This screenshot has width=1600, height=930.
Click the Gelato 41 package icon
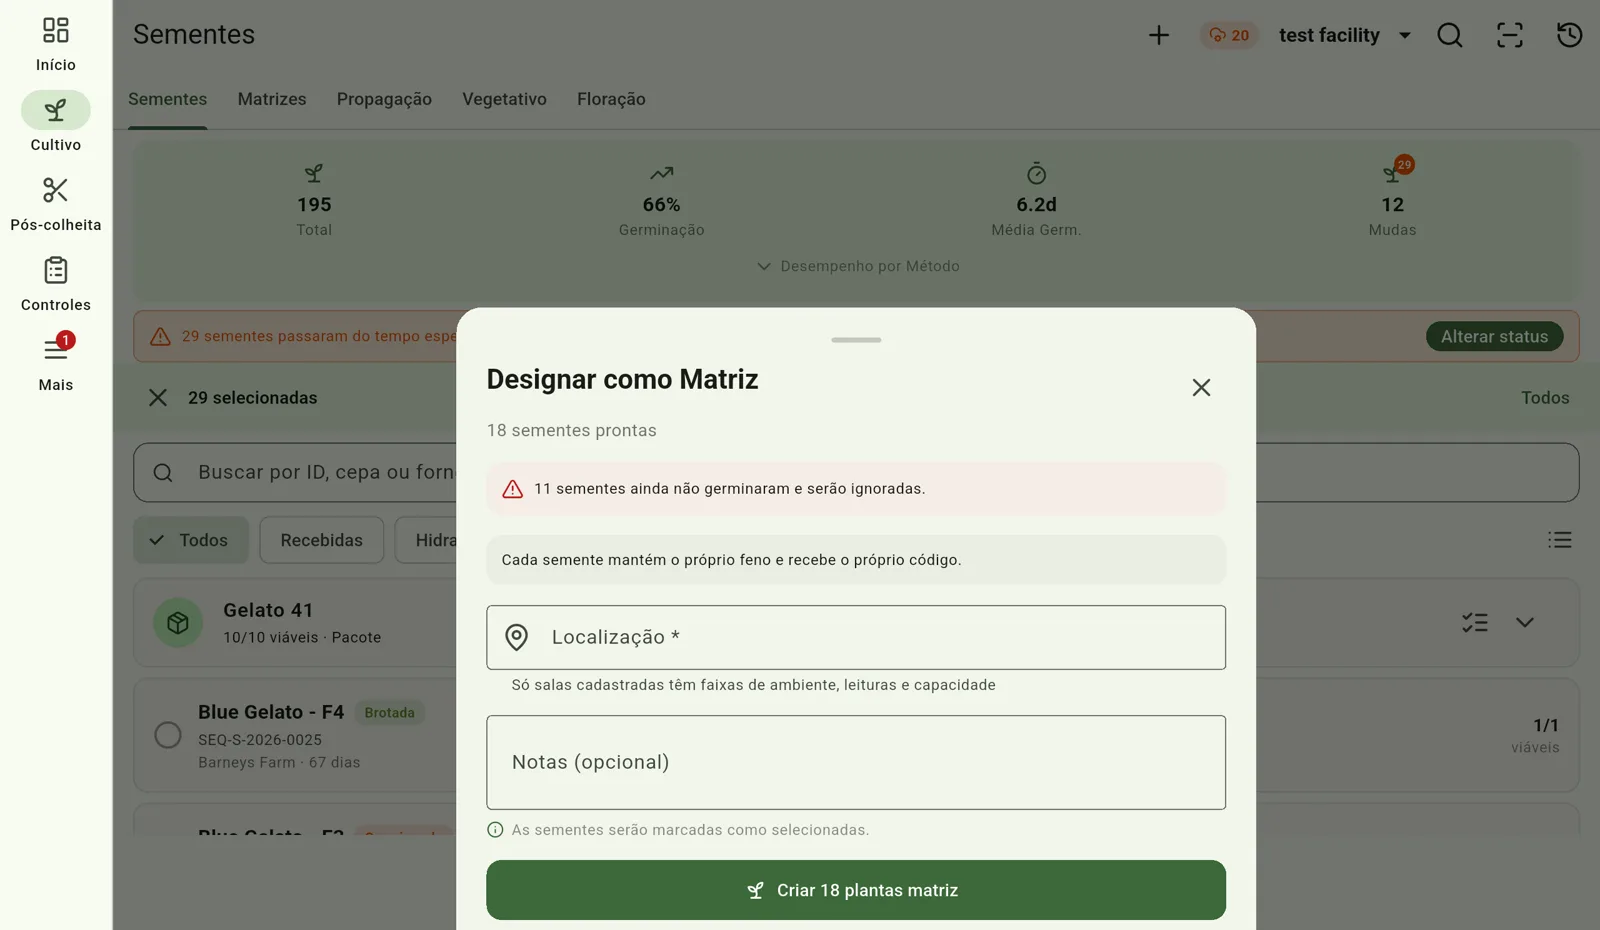[x=178, y=622]
